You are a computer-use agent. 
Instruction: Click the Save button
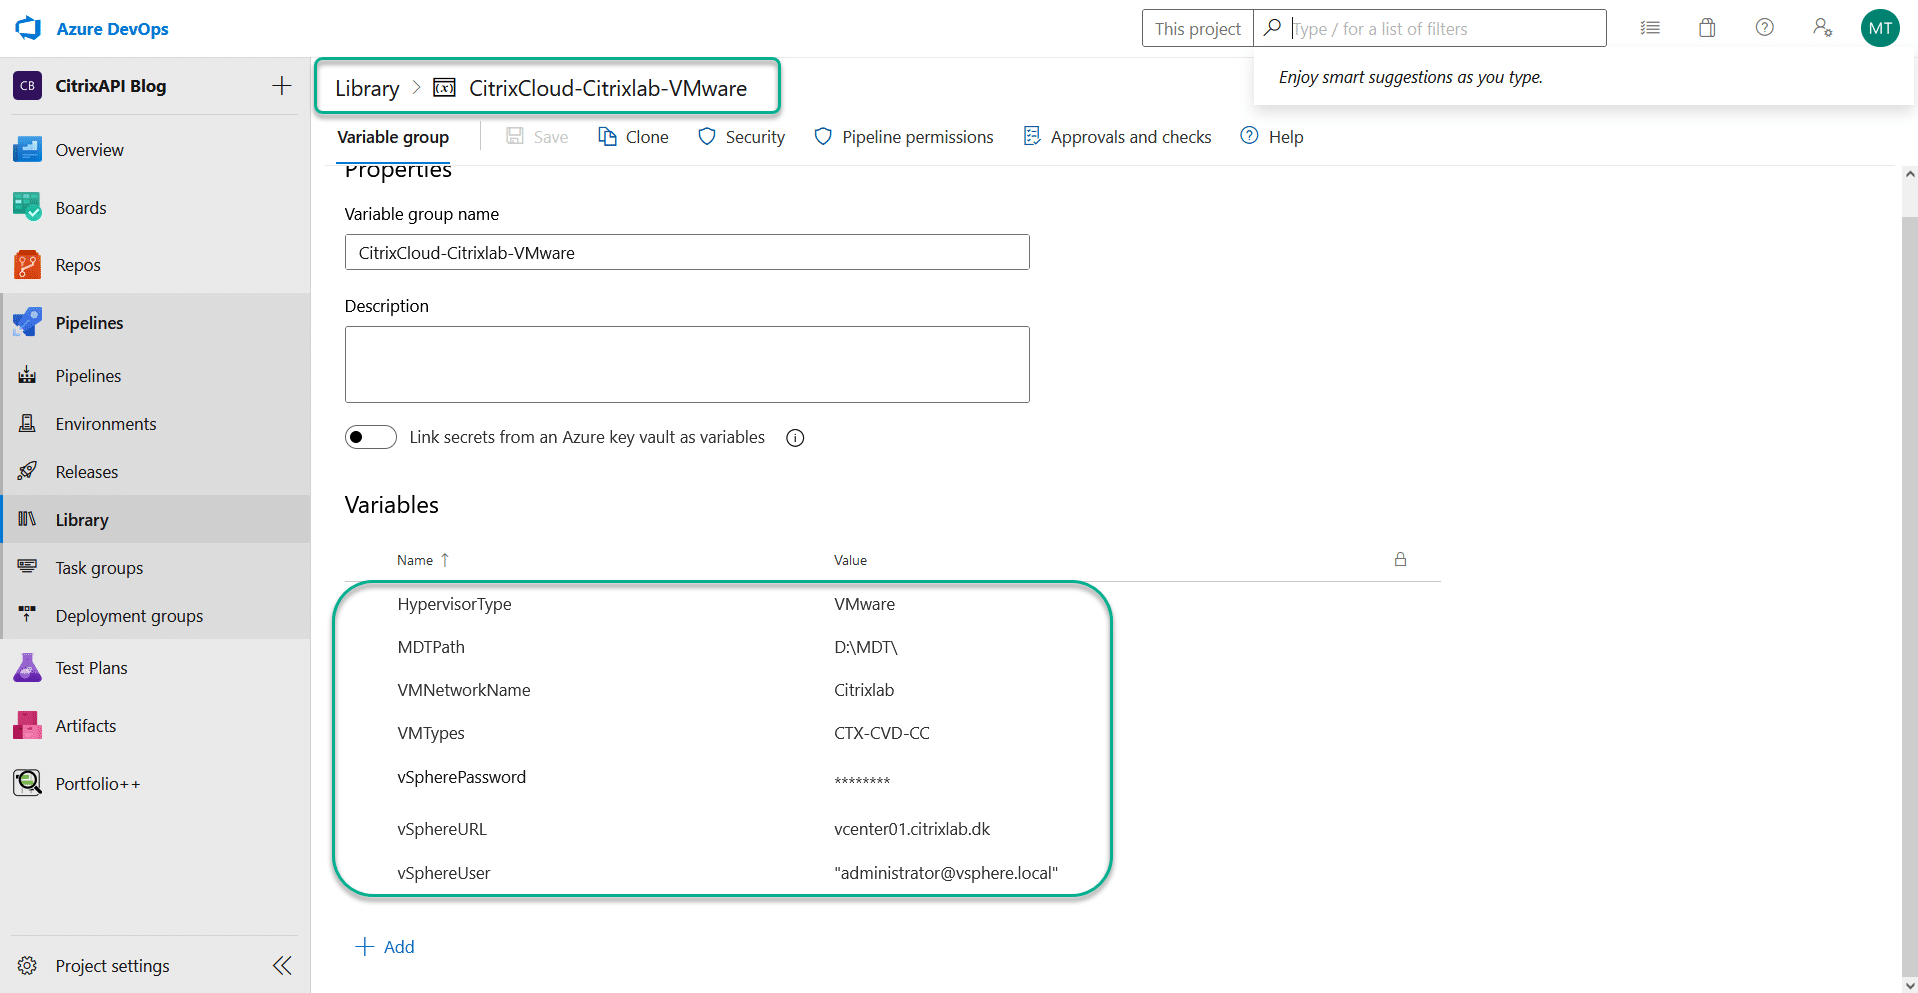(537, 137)
